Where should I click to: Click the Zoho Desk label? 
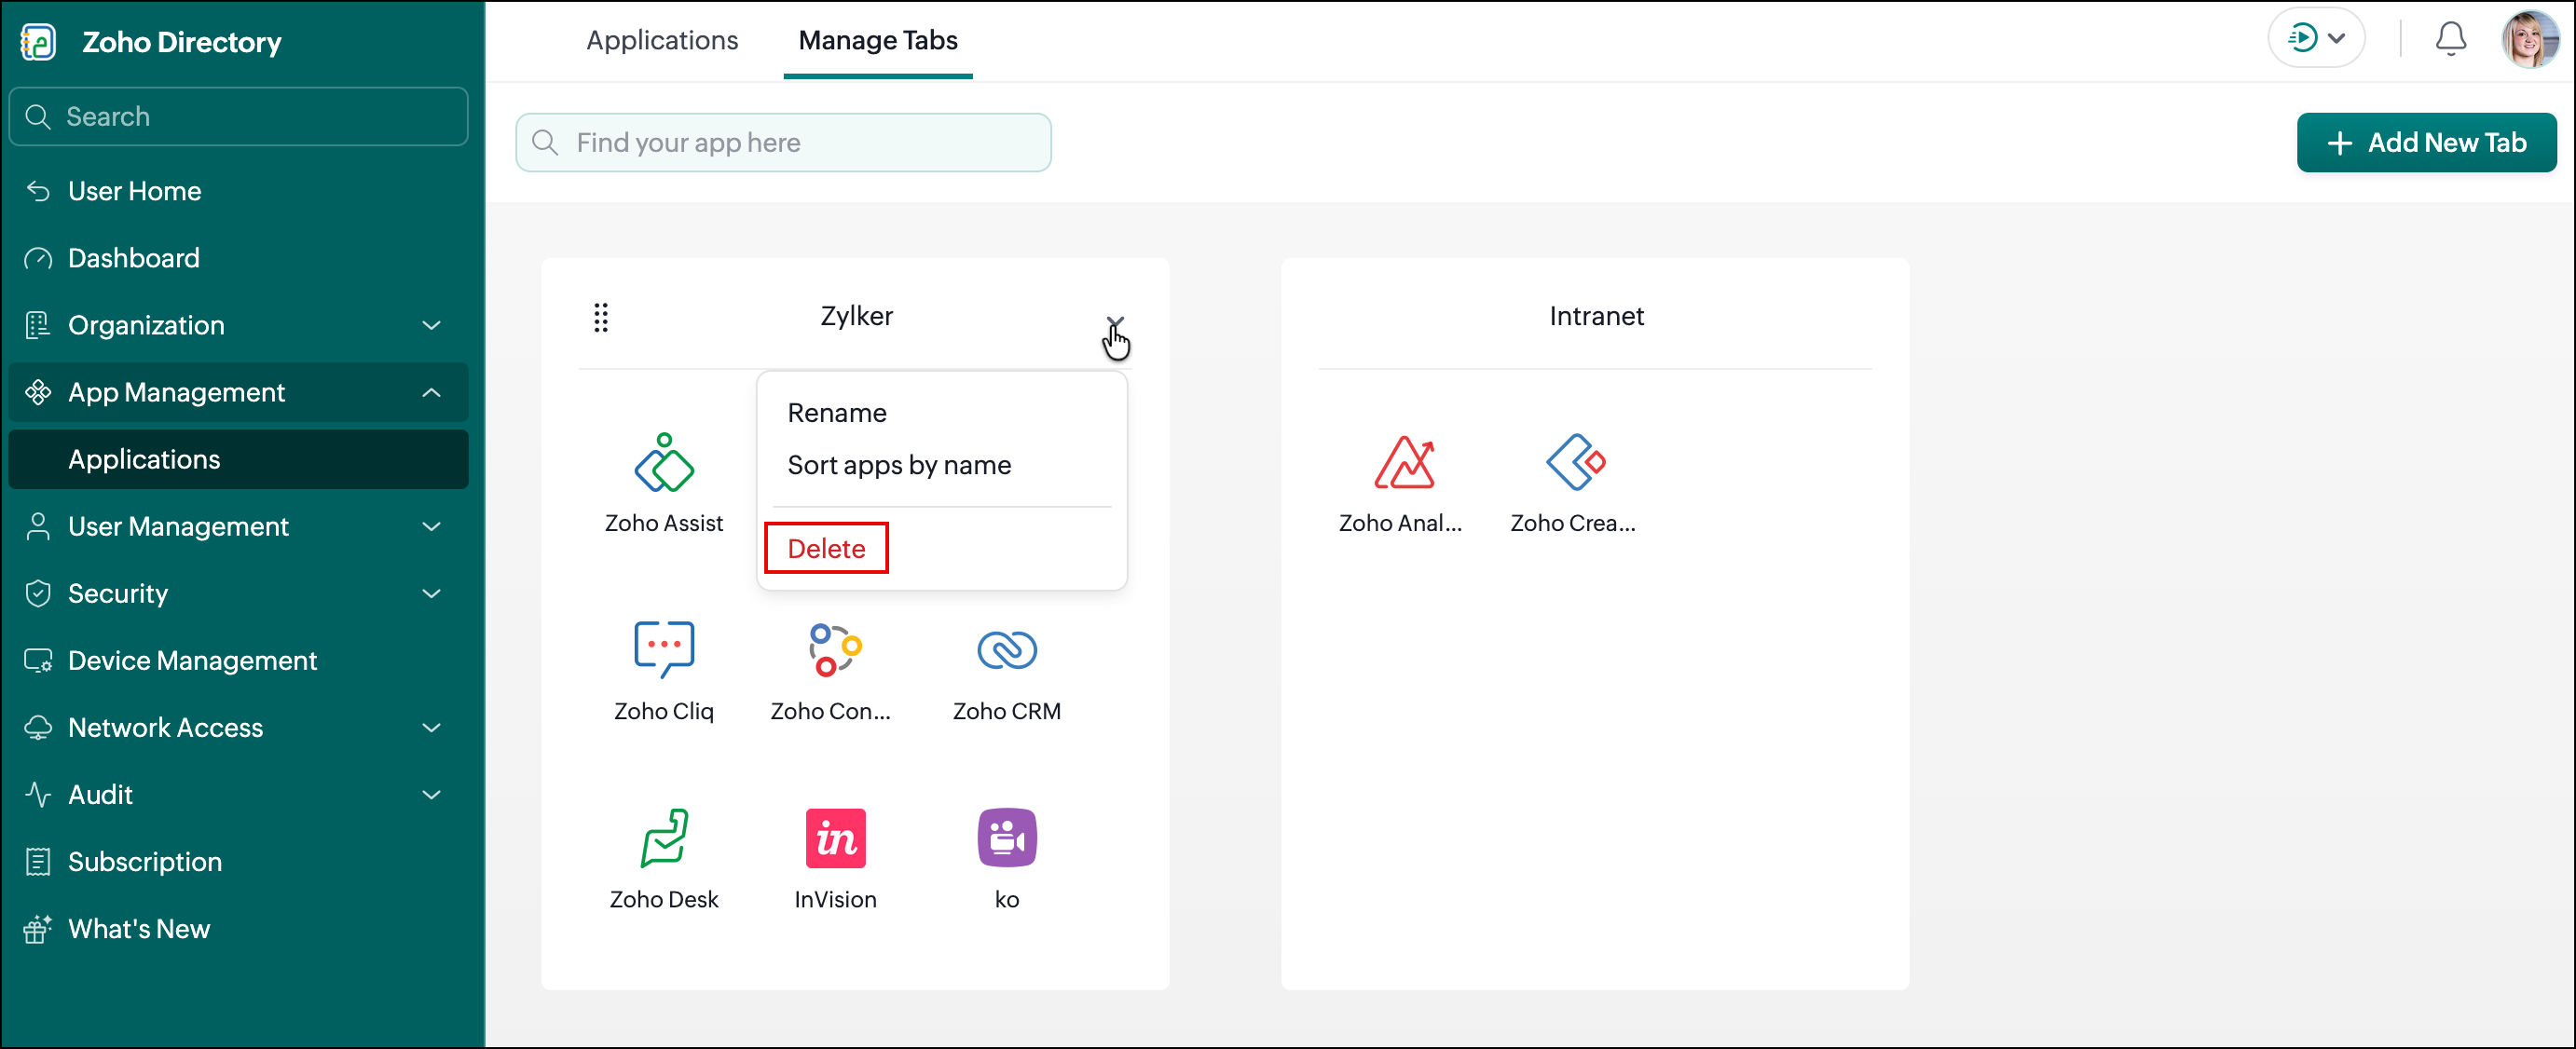click(664, 899)
